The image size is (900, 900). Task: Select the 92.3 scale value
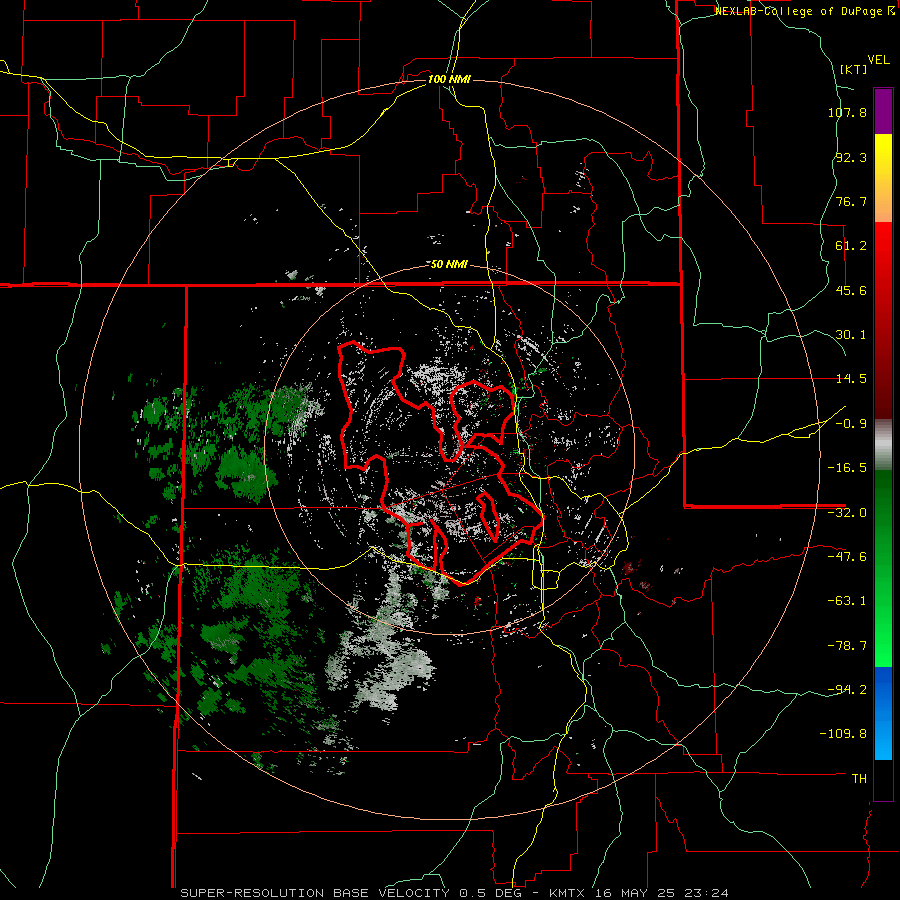click(851, 157)
